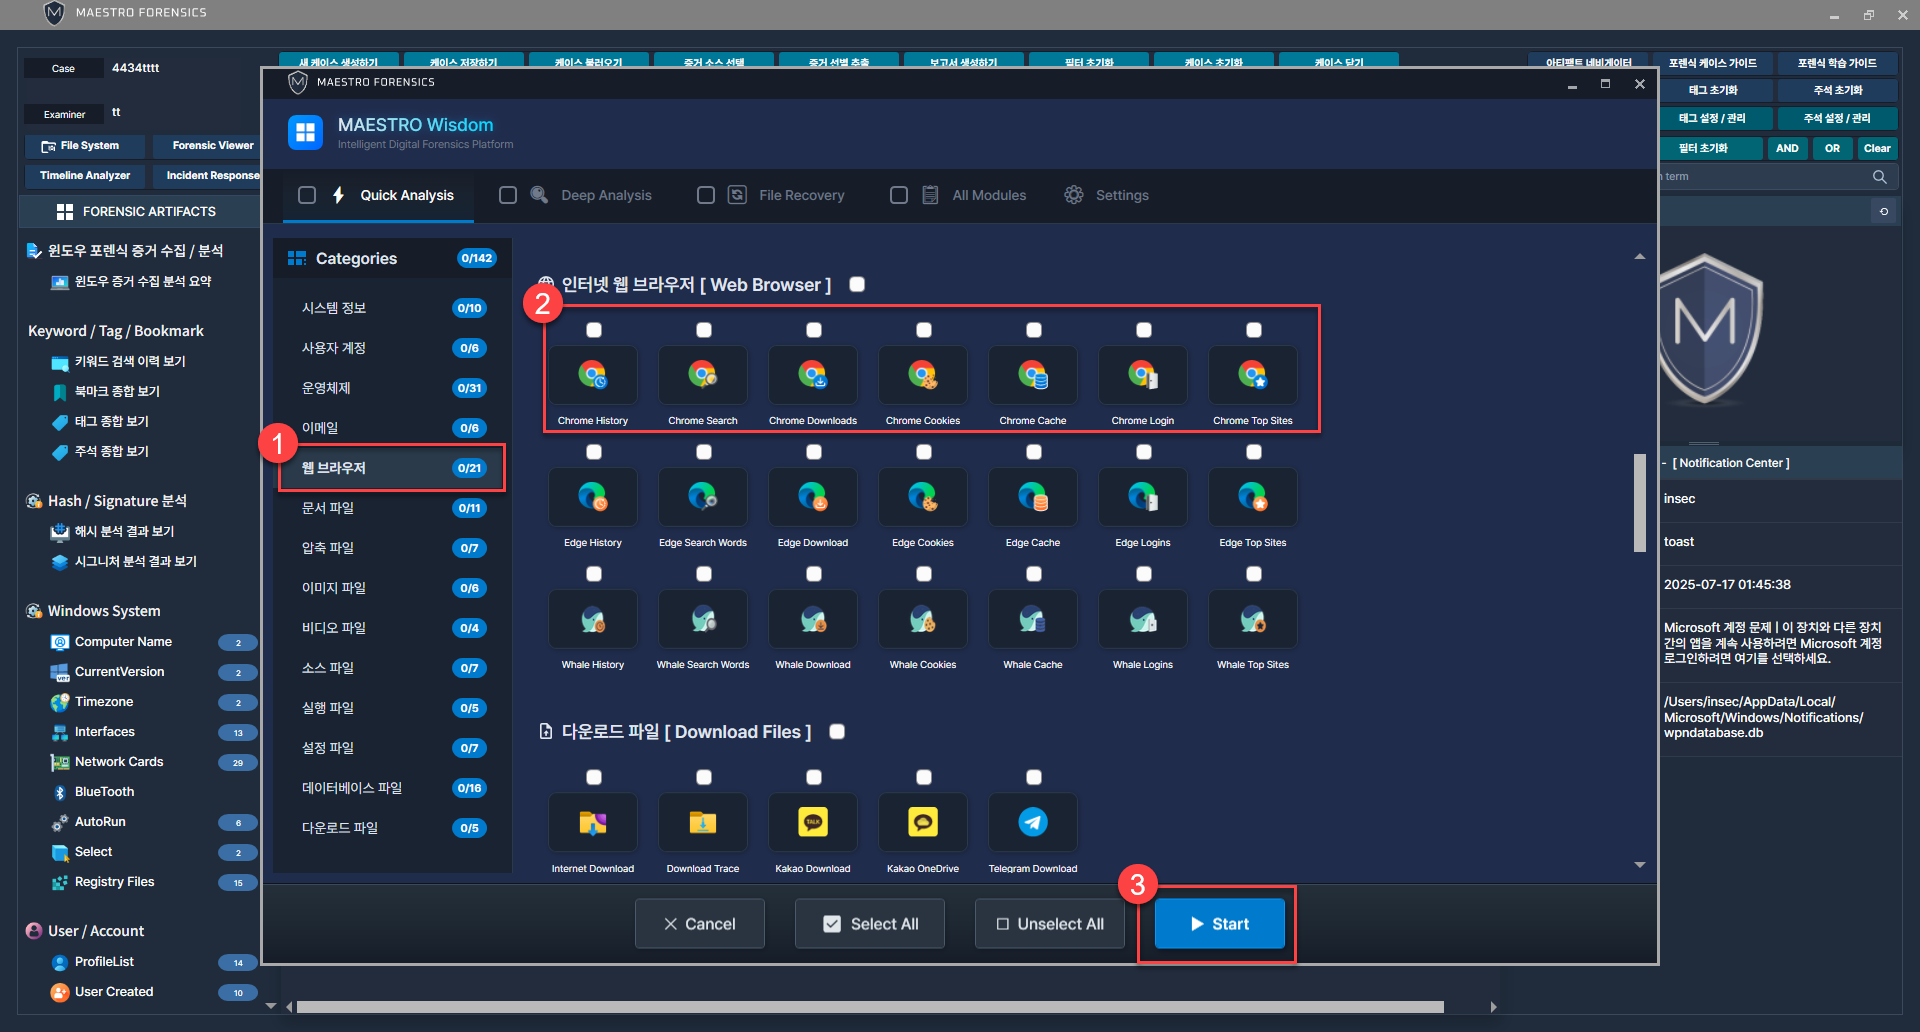
Task: Select the Edge Cookies icon
Action: [x=922, y=498]
